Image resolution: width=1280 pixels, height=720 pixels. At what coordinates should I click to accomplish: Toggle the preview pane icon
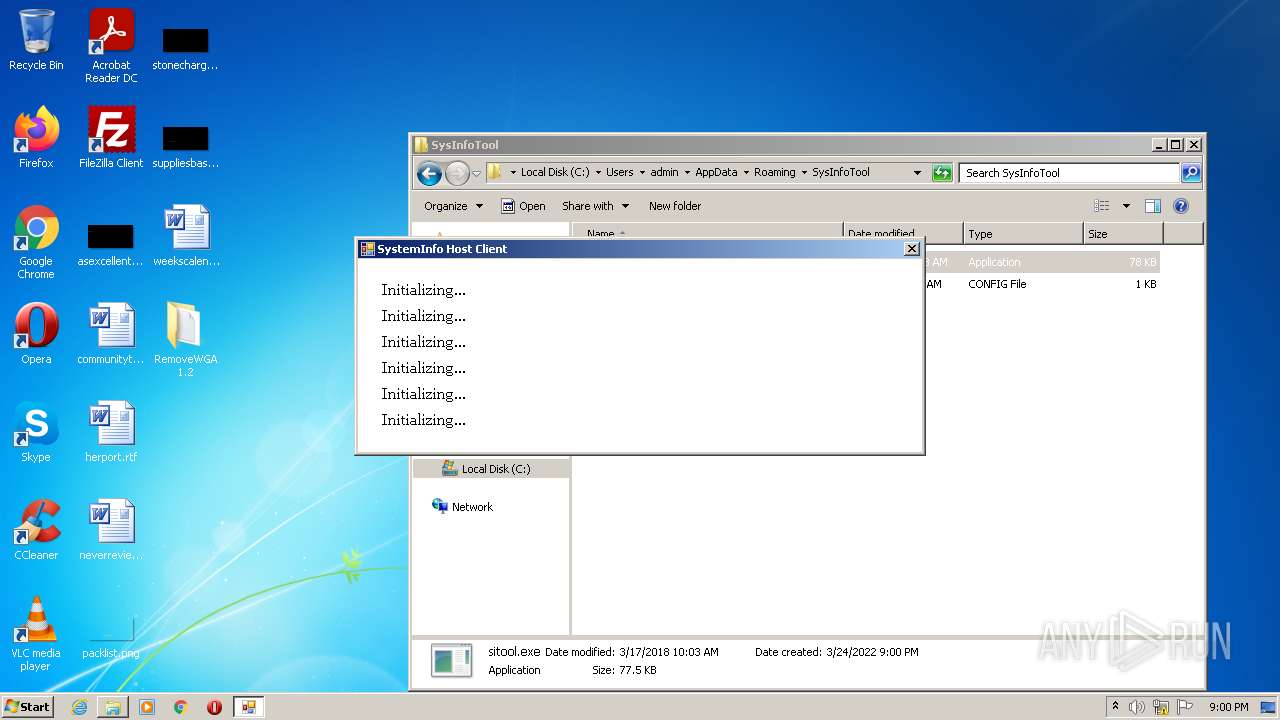(1153, 206)
